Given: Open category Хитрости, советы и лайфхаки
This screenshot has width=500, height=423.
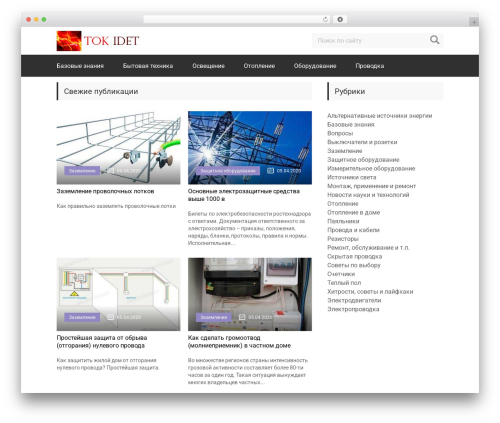Looking at the screenshot, I should (x=370, y=291).
